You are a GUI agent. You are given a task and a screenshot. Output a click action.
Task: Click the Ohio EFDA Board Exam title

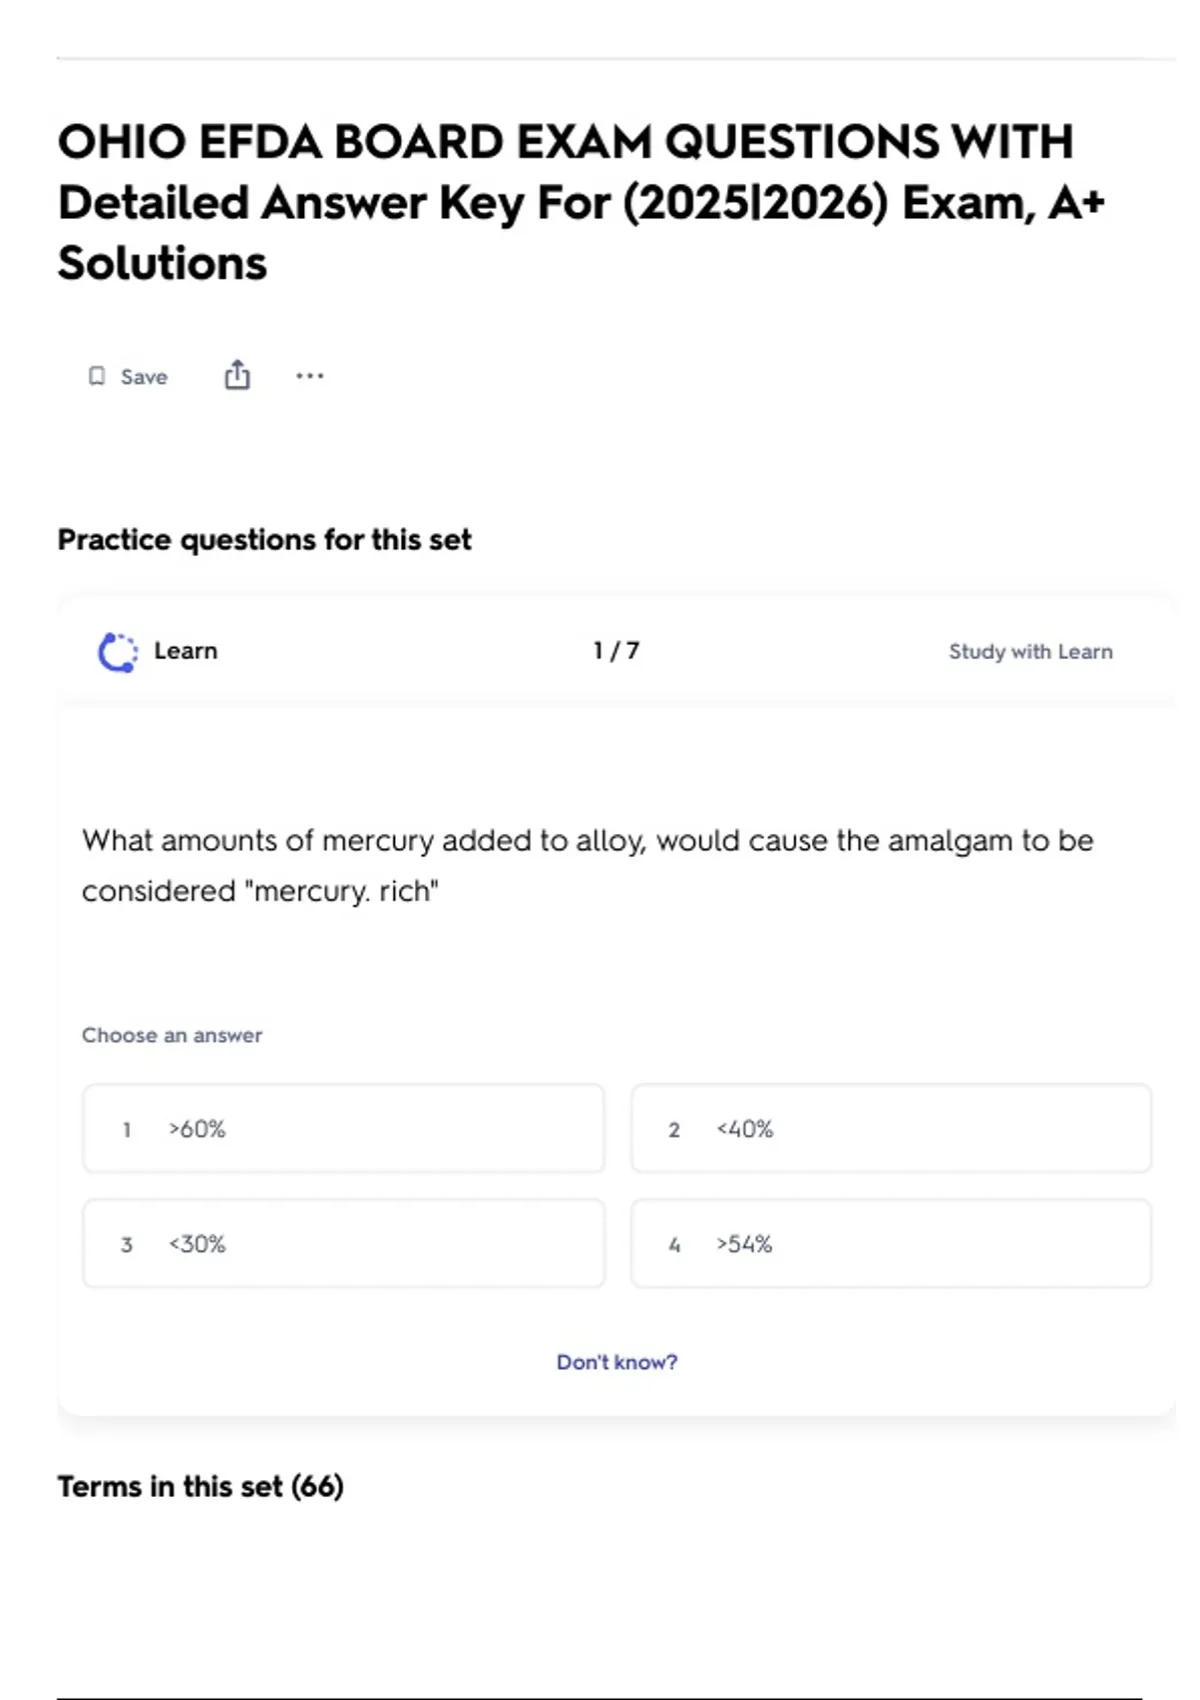[x=581, y=203]
